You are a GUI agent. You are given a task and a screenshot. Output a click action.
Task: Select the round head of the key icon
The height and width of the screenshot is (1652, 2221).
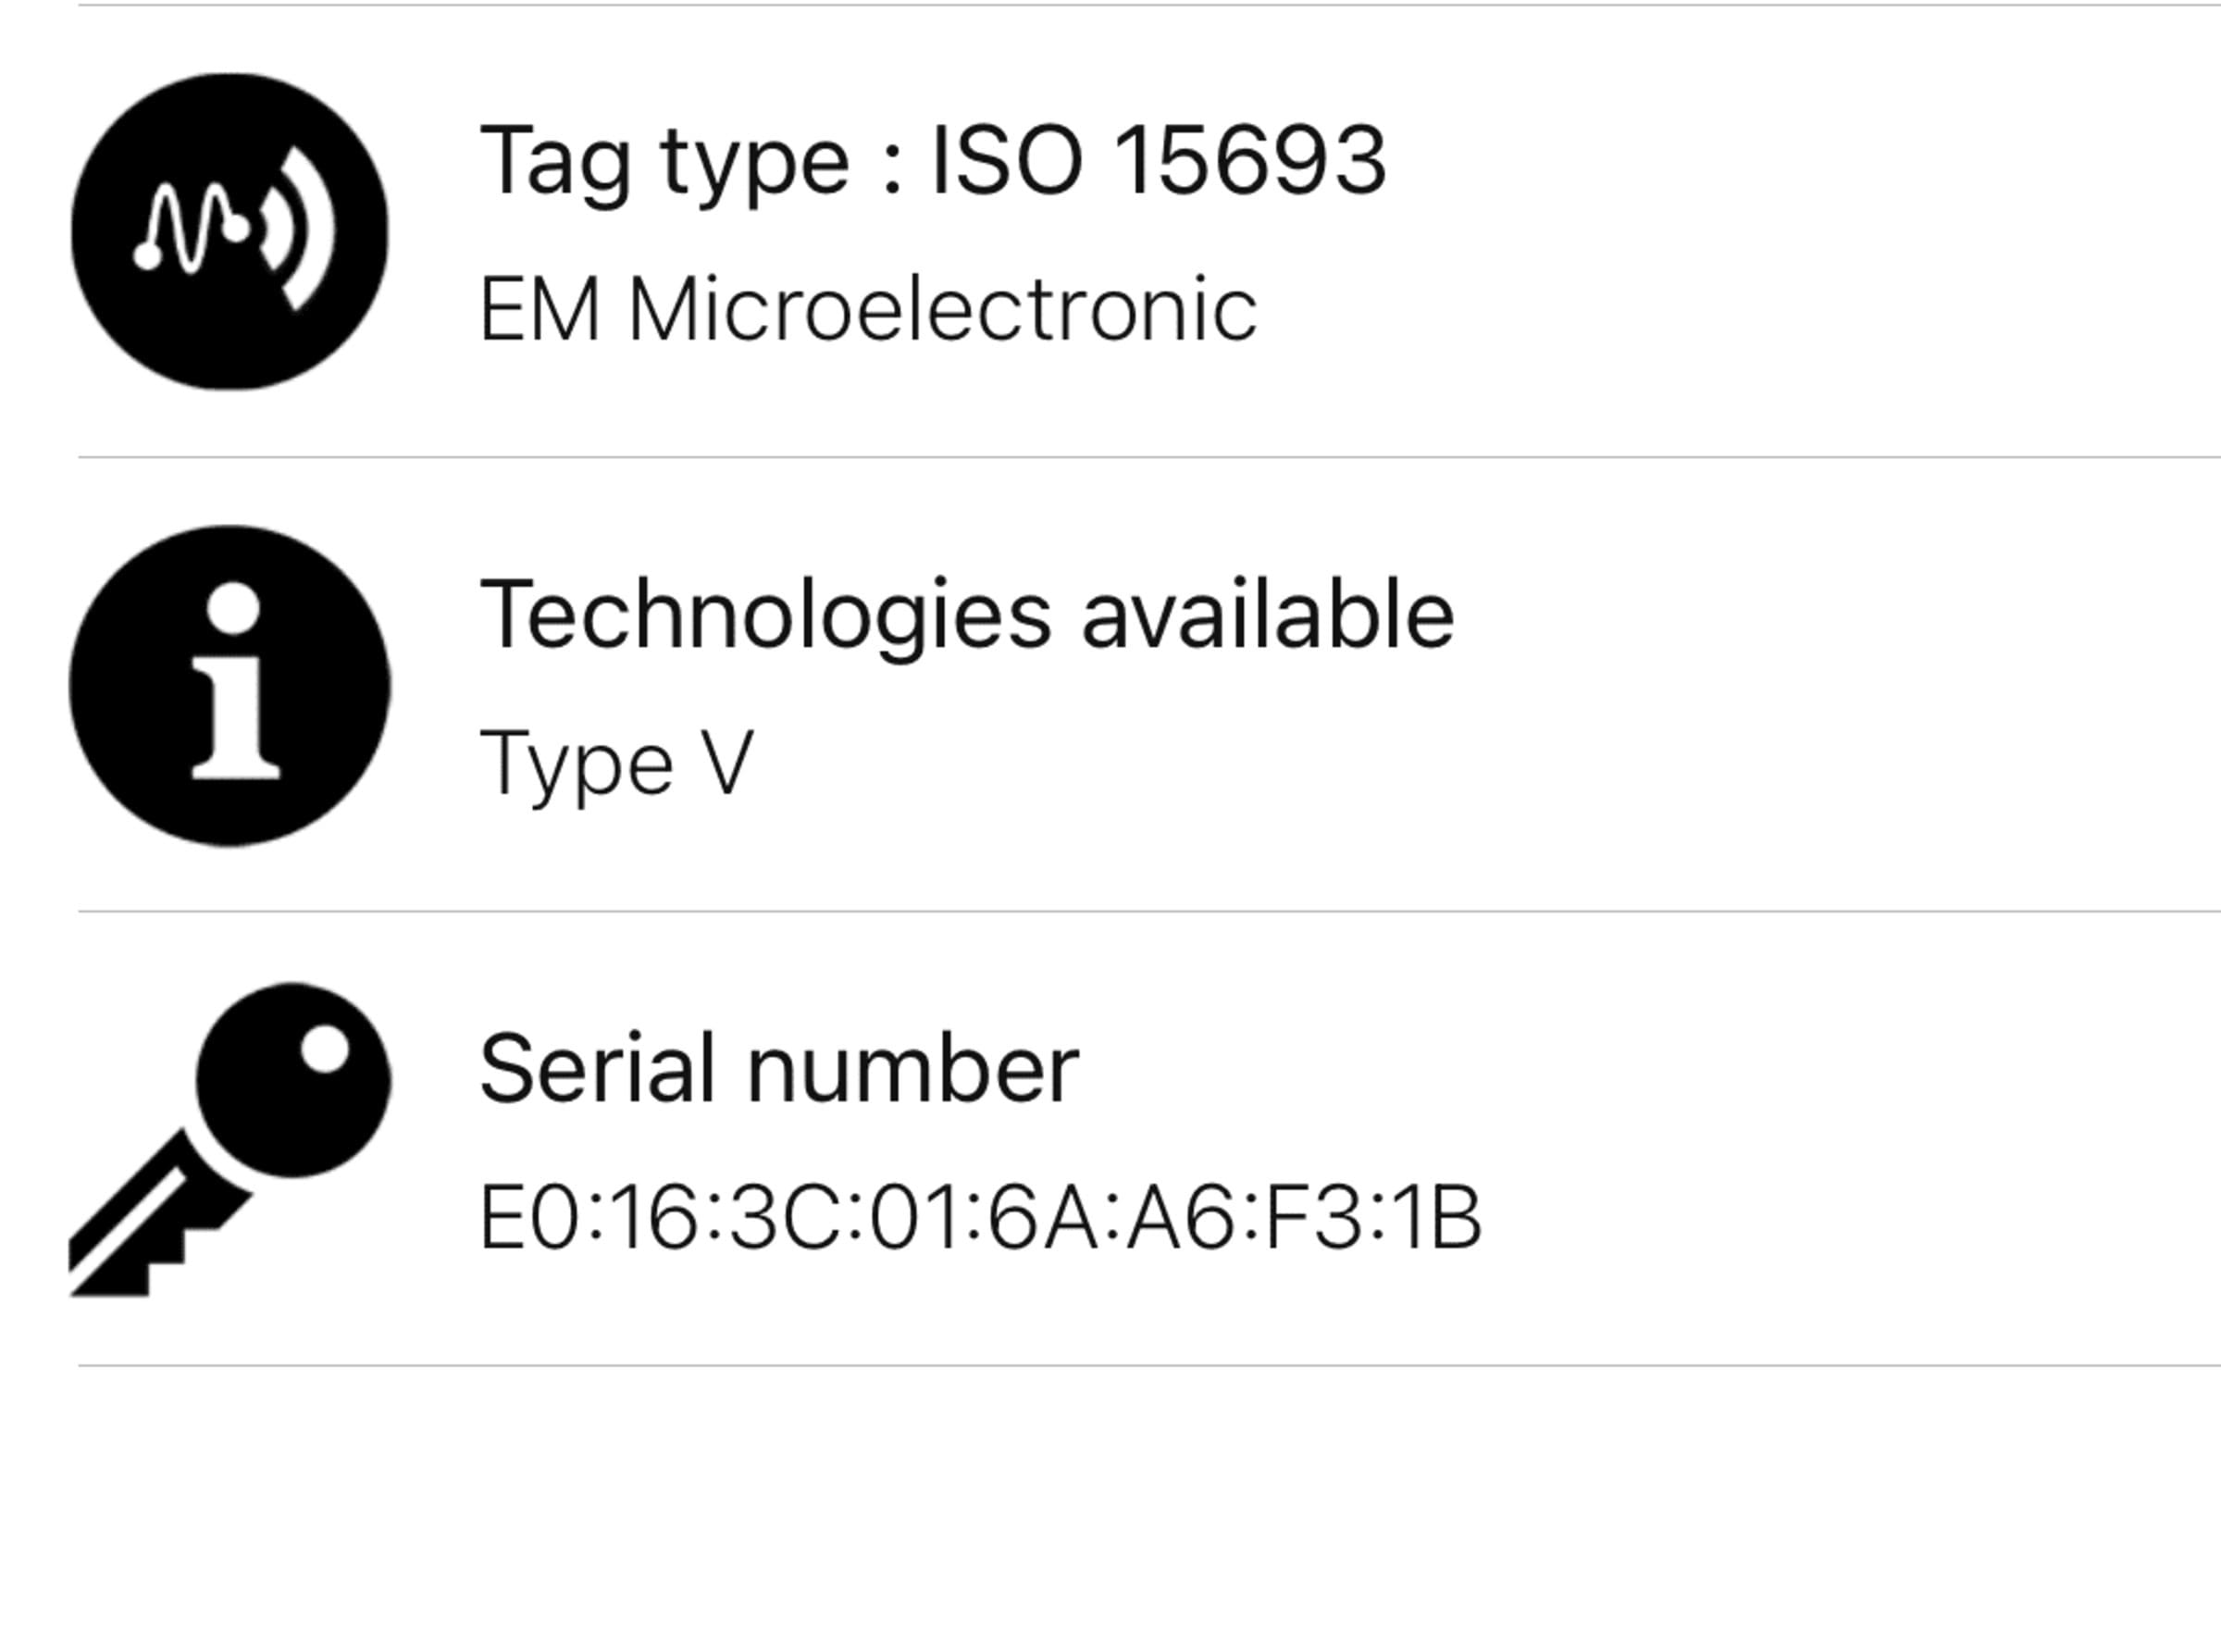coord(293,1080)
